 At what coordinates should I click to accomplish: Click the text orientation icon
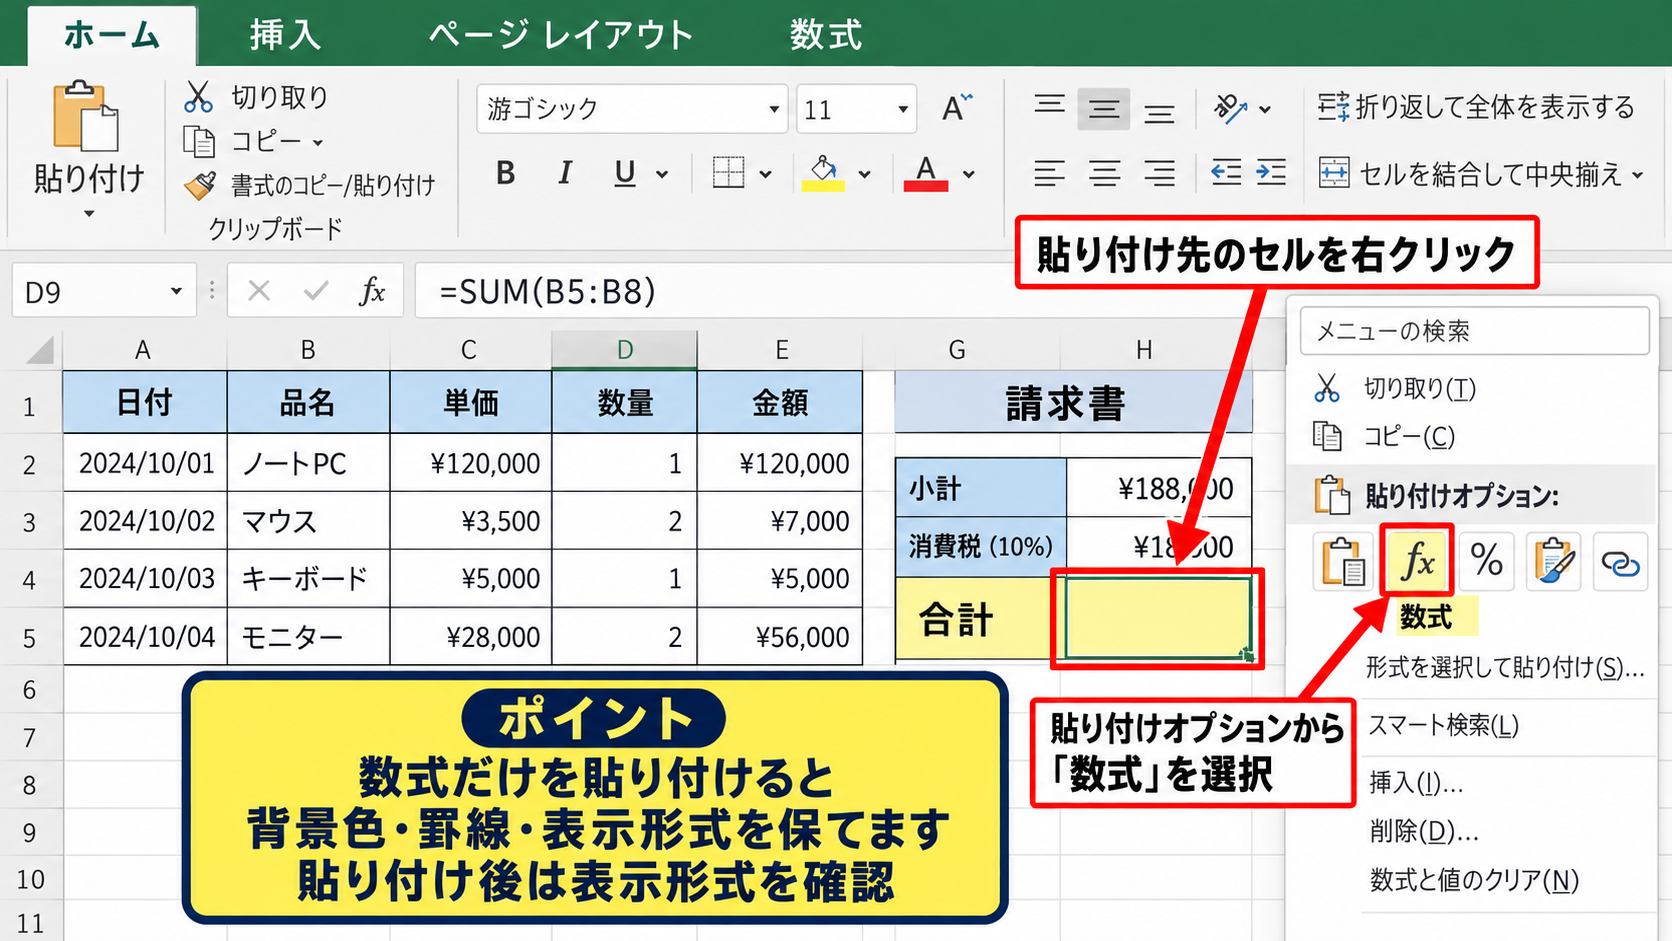point(1230,109)
